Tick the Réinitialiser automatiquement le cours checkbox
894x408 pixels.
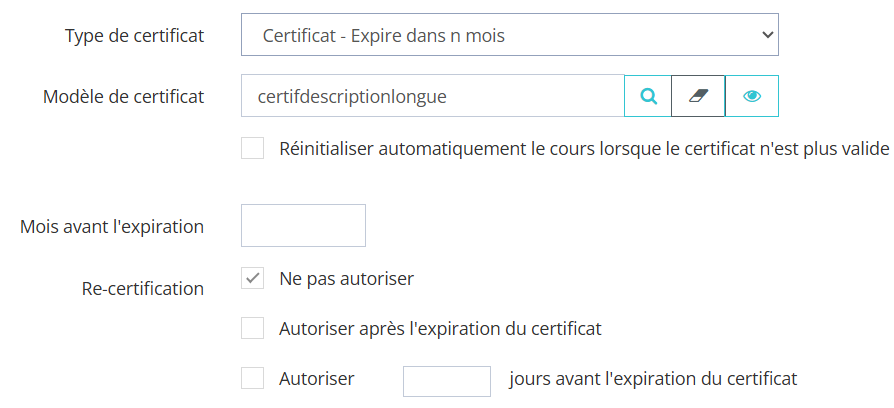[253, 149]
